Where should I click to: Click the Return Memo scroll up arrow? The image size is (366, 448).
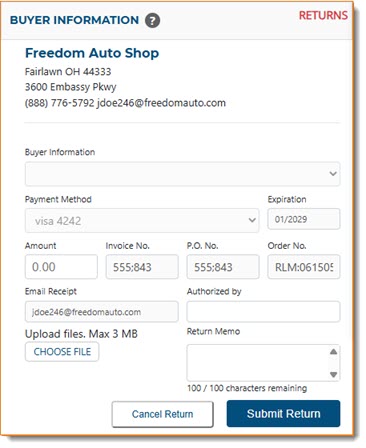333,352
